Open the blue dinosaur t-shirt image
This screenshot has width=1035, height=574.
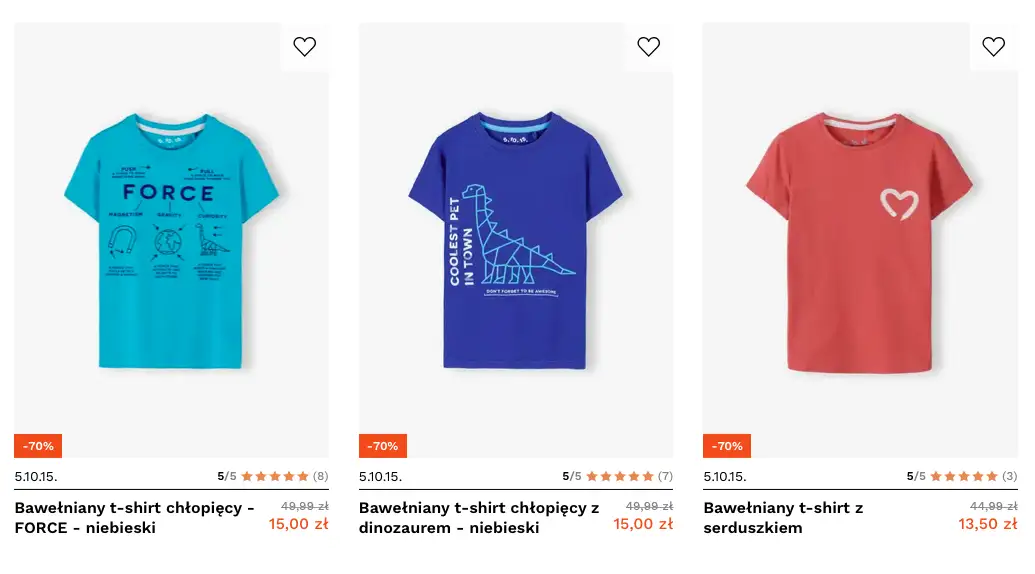(x=515, y=240)
